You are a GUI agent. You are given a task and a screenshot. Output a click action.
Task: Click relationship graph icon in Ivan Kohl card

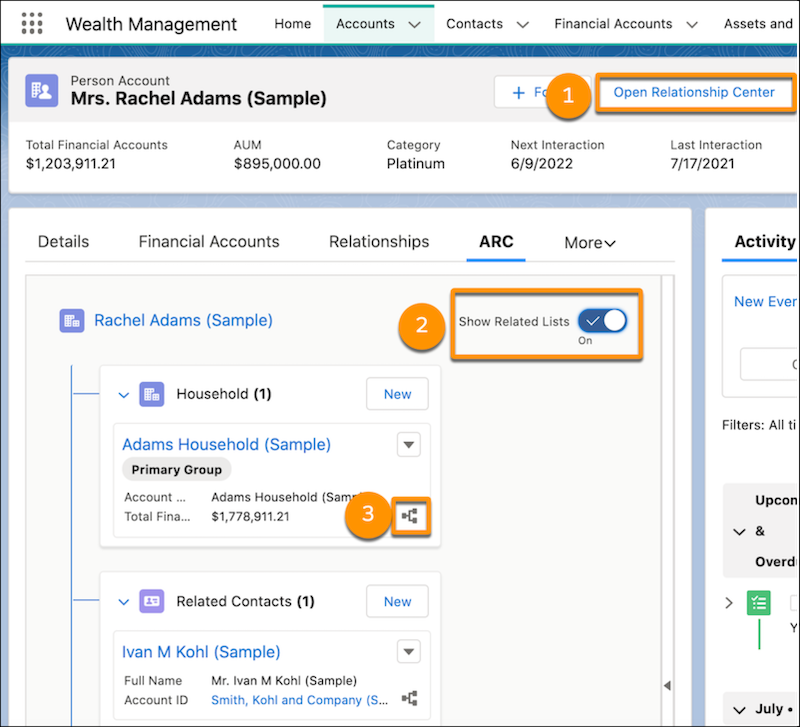point(409,699)
